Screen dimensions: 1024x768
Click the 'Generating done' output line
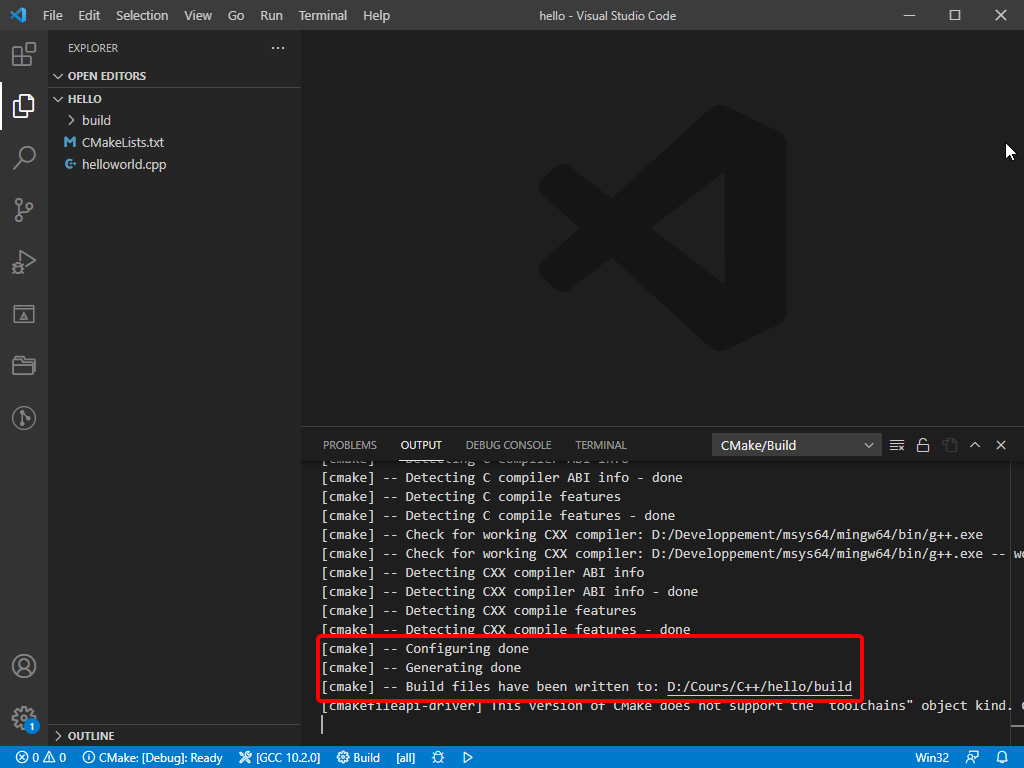[421, 667]
